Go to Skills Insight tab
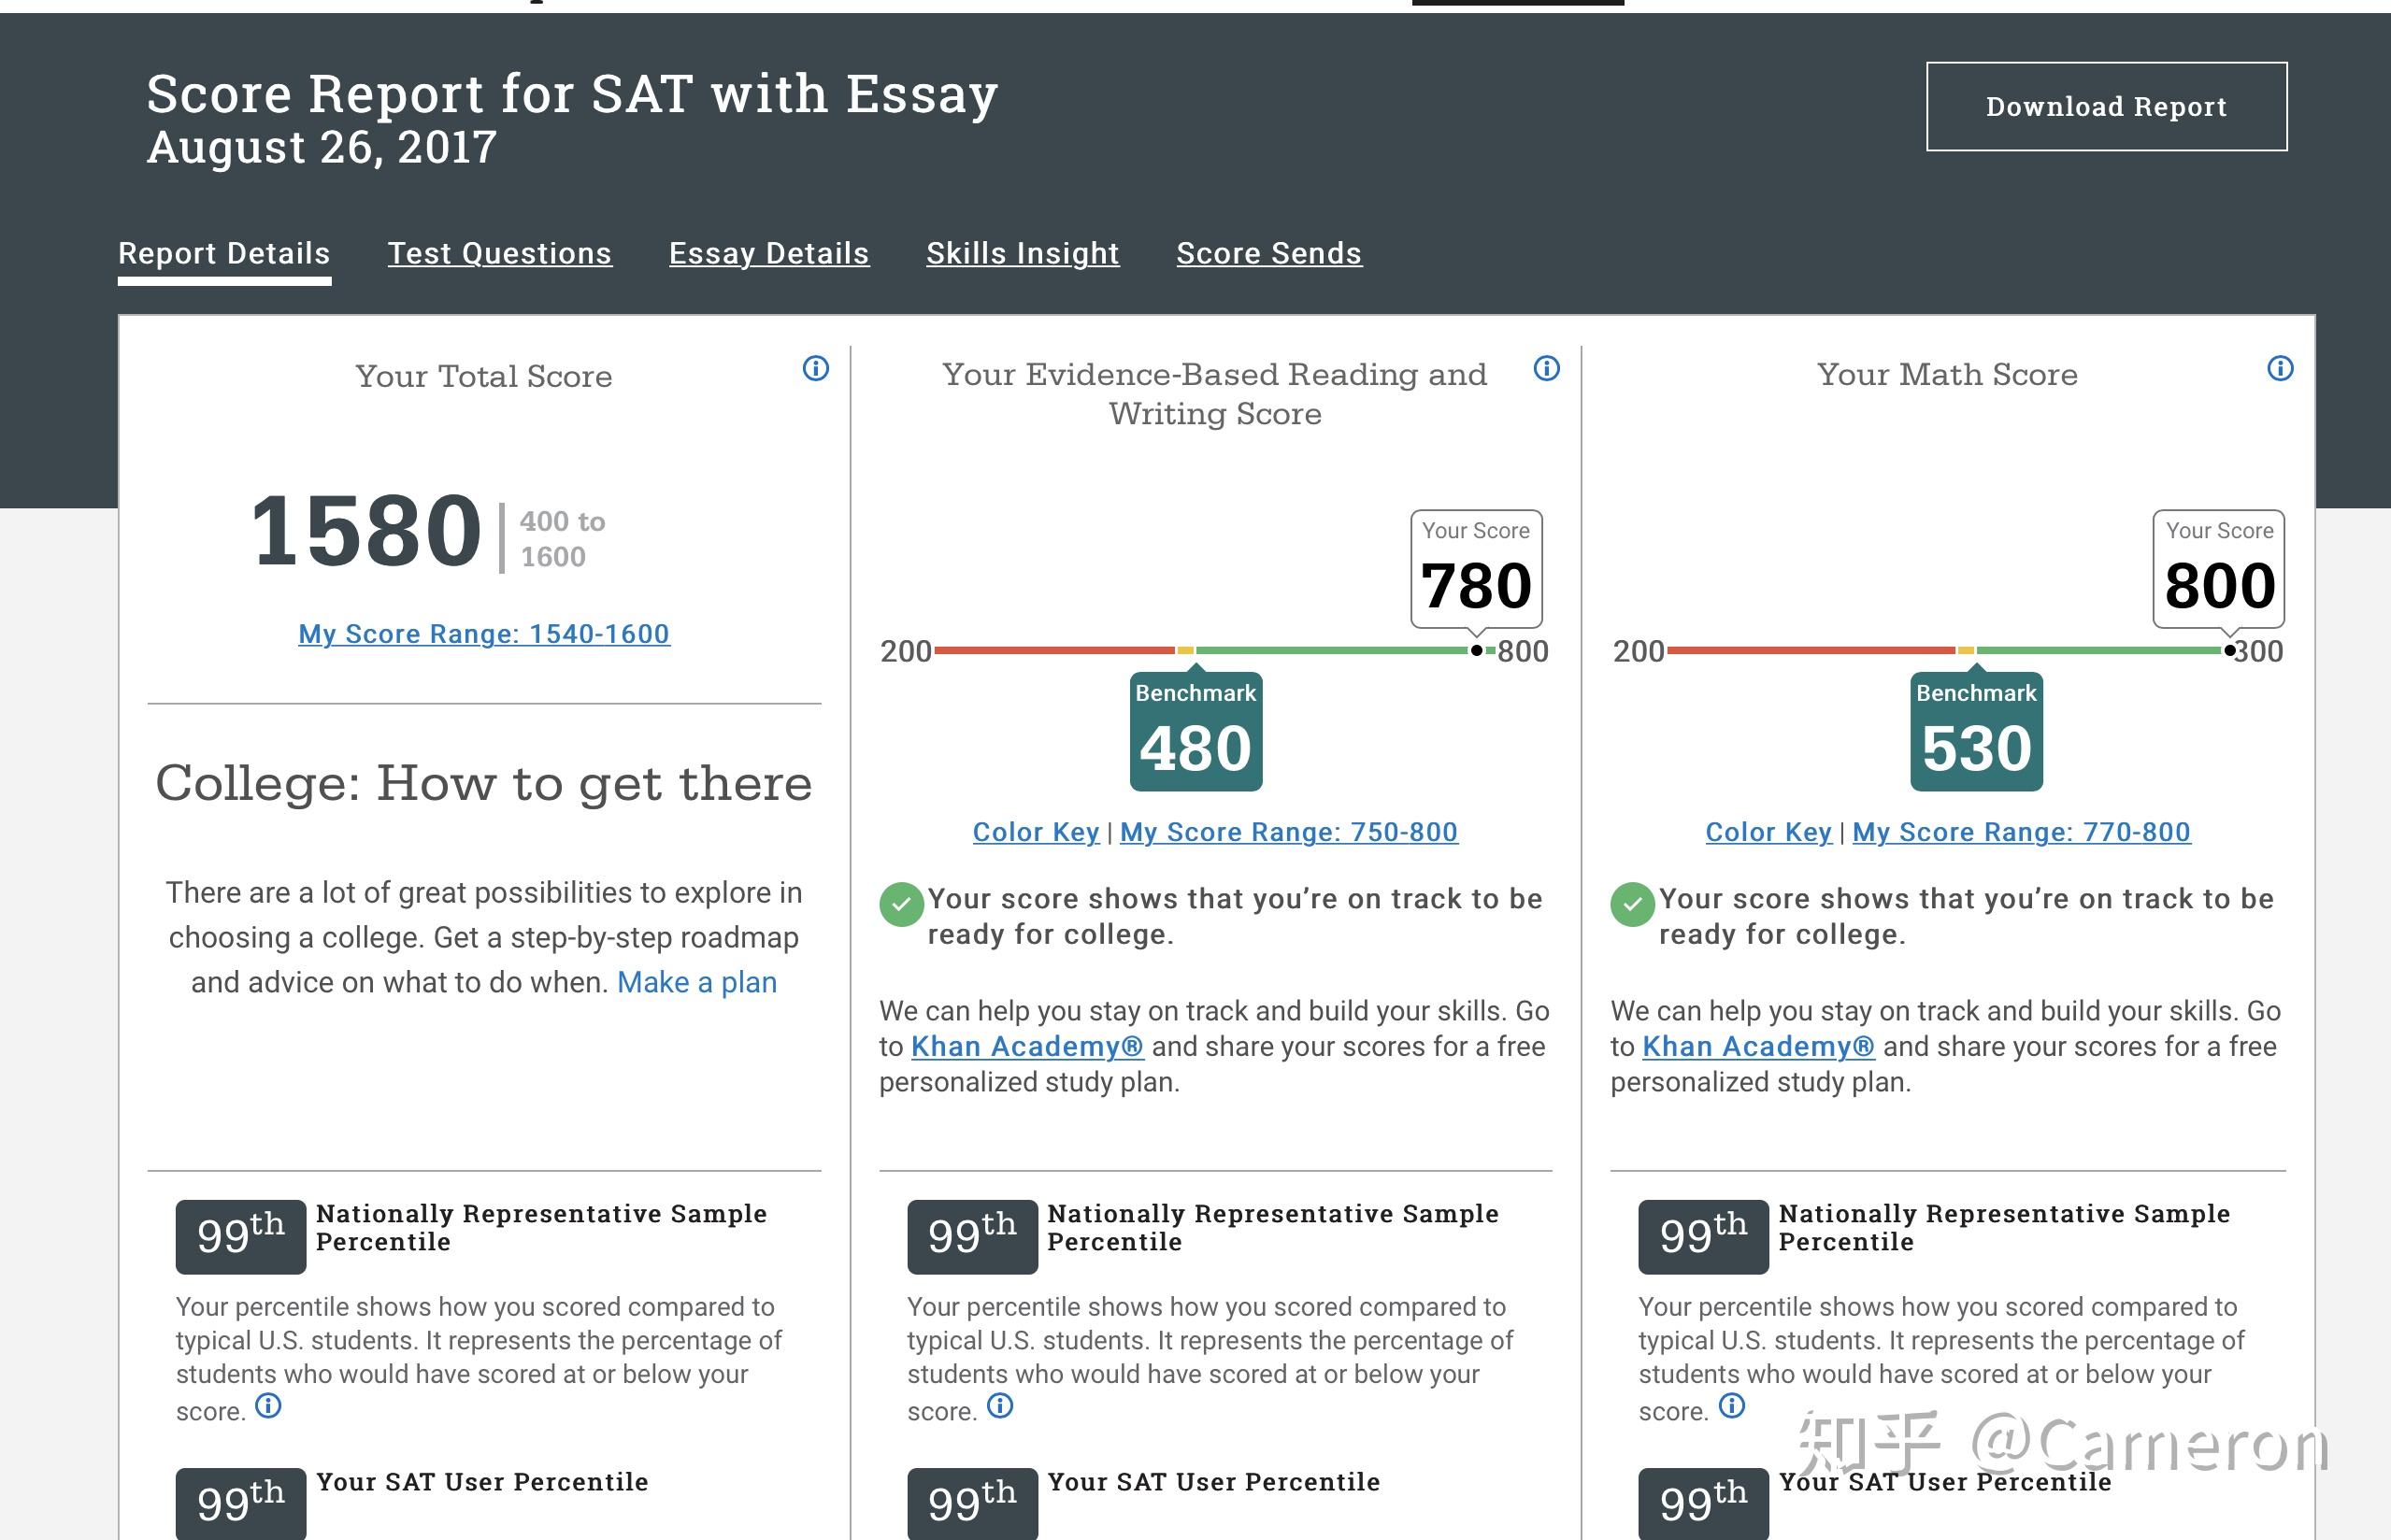The image size is (2391, 1540). 1022,254
